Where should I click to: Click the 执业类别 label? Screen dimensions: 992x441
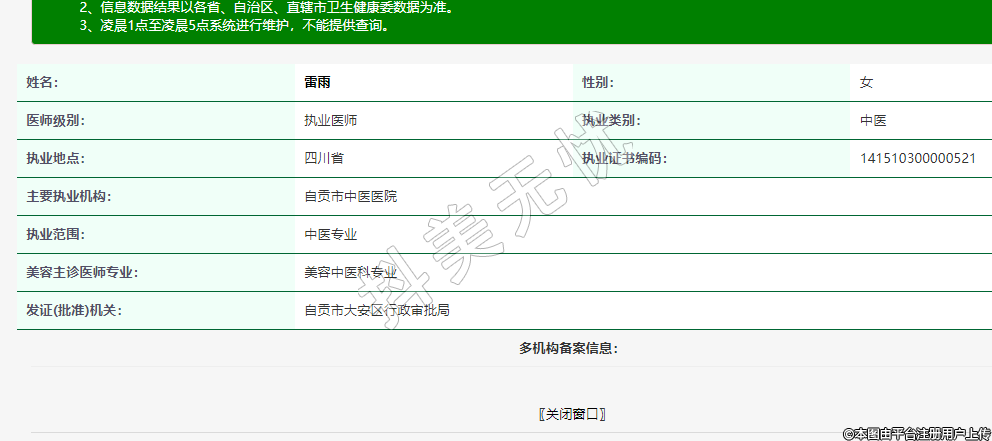[611, 121]
